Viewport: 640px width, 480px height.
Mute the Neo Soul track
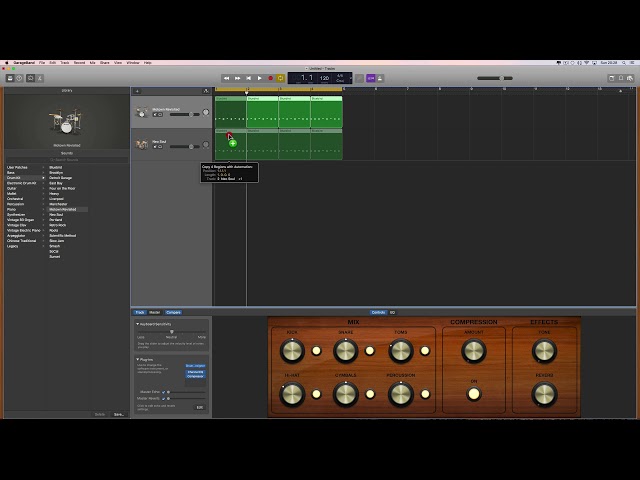(x=155, y=147)
